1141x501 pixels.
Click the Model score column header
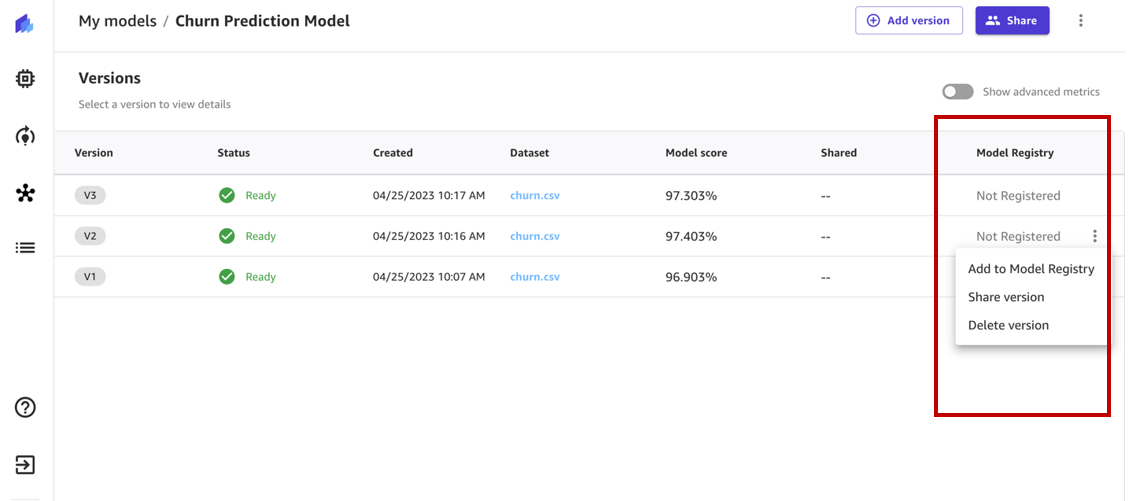pos(696,153)
